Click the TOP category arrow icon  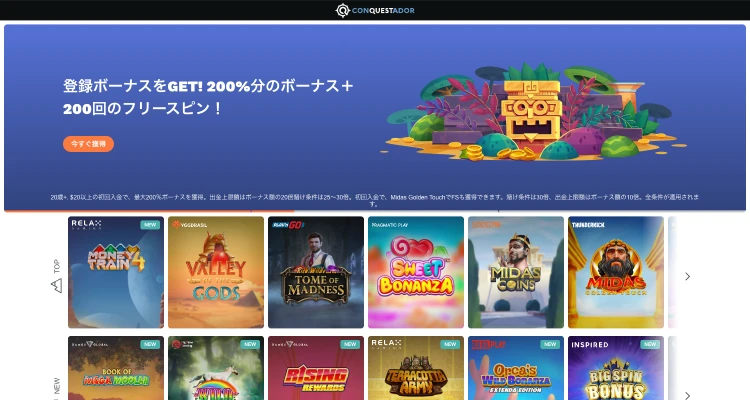[56, 286]
